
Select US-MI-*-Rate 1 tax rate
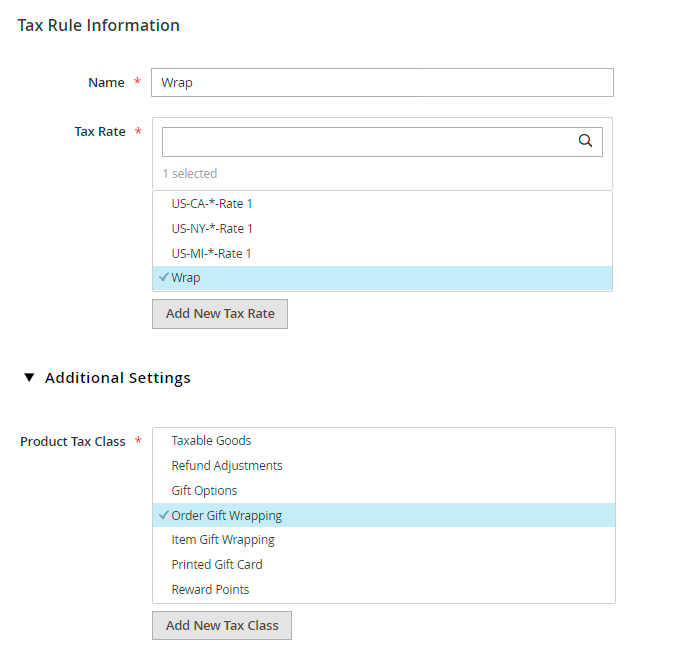[x=212, y=253]
